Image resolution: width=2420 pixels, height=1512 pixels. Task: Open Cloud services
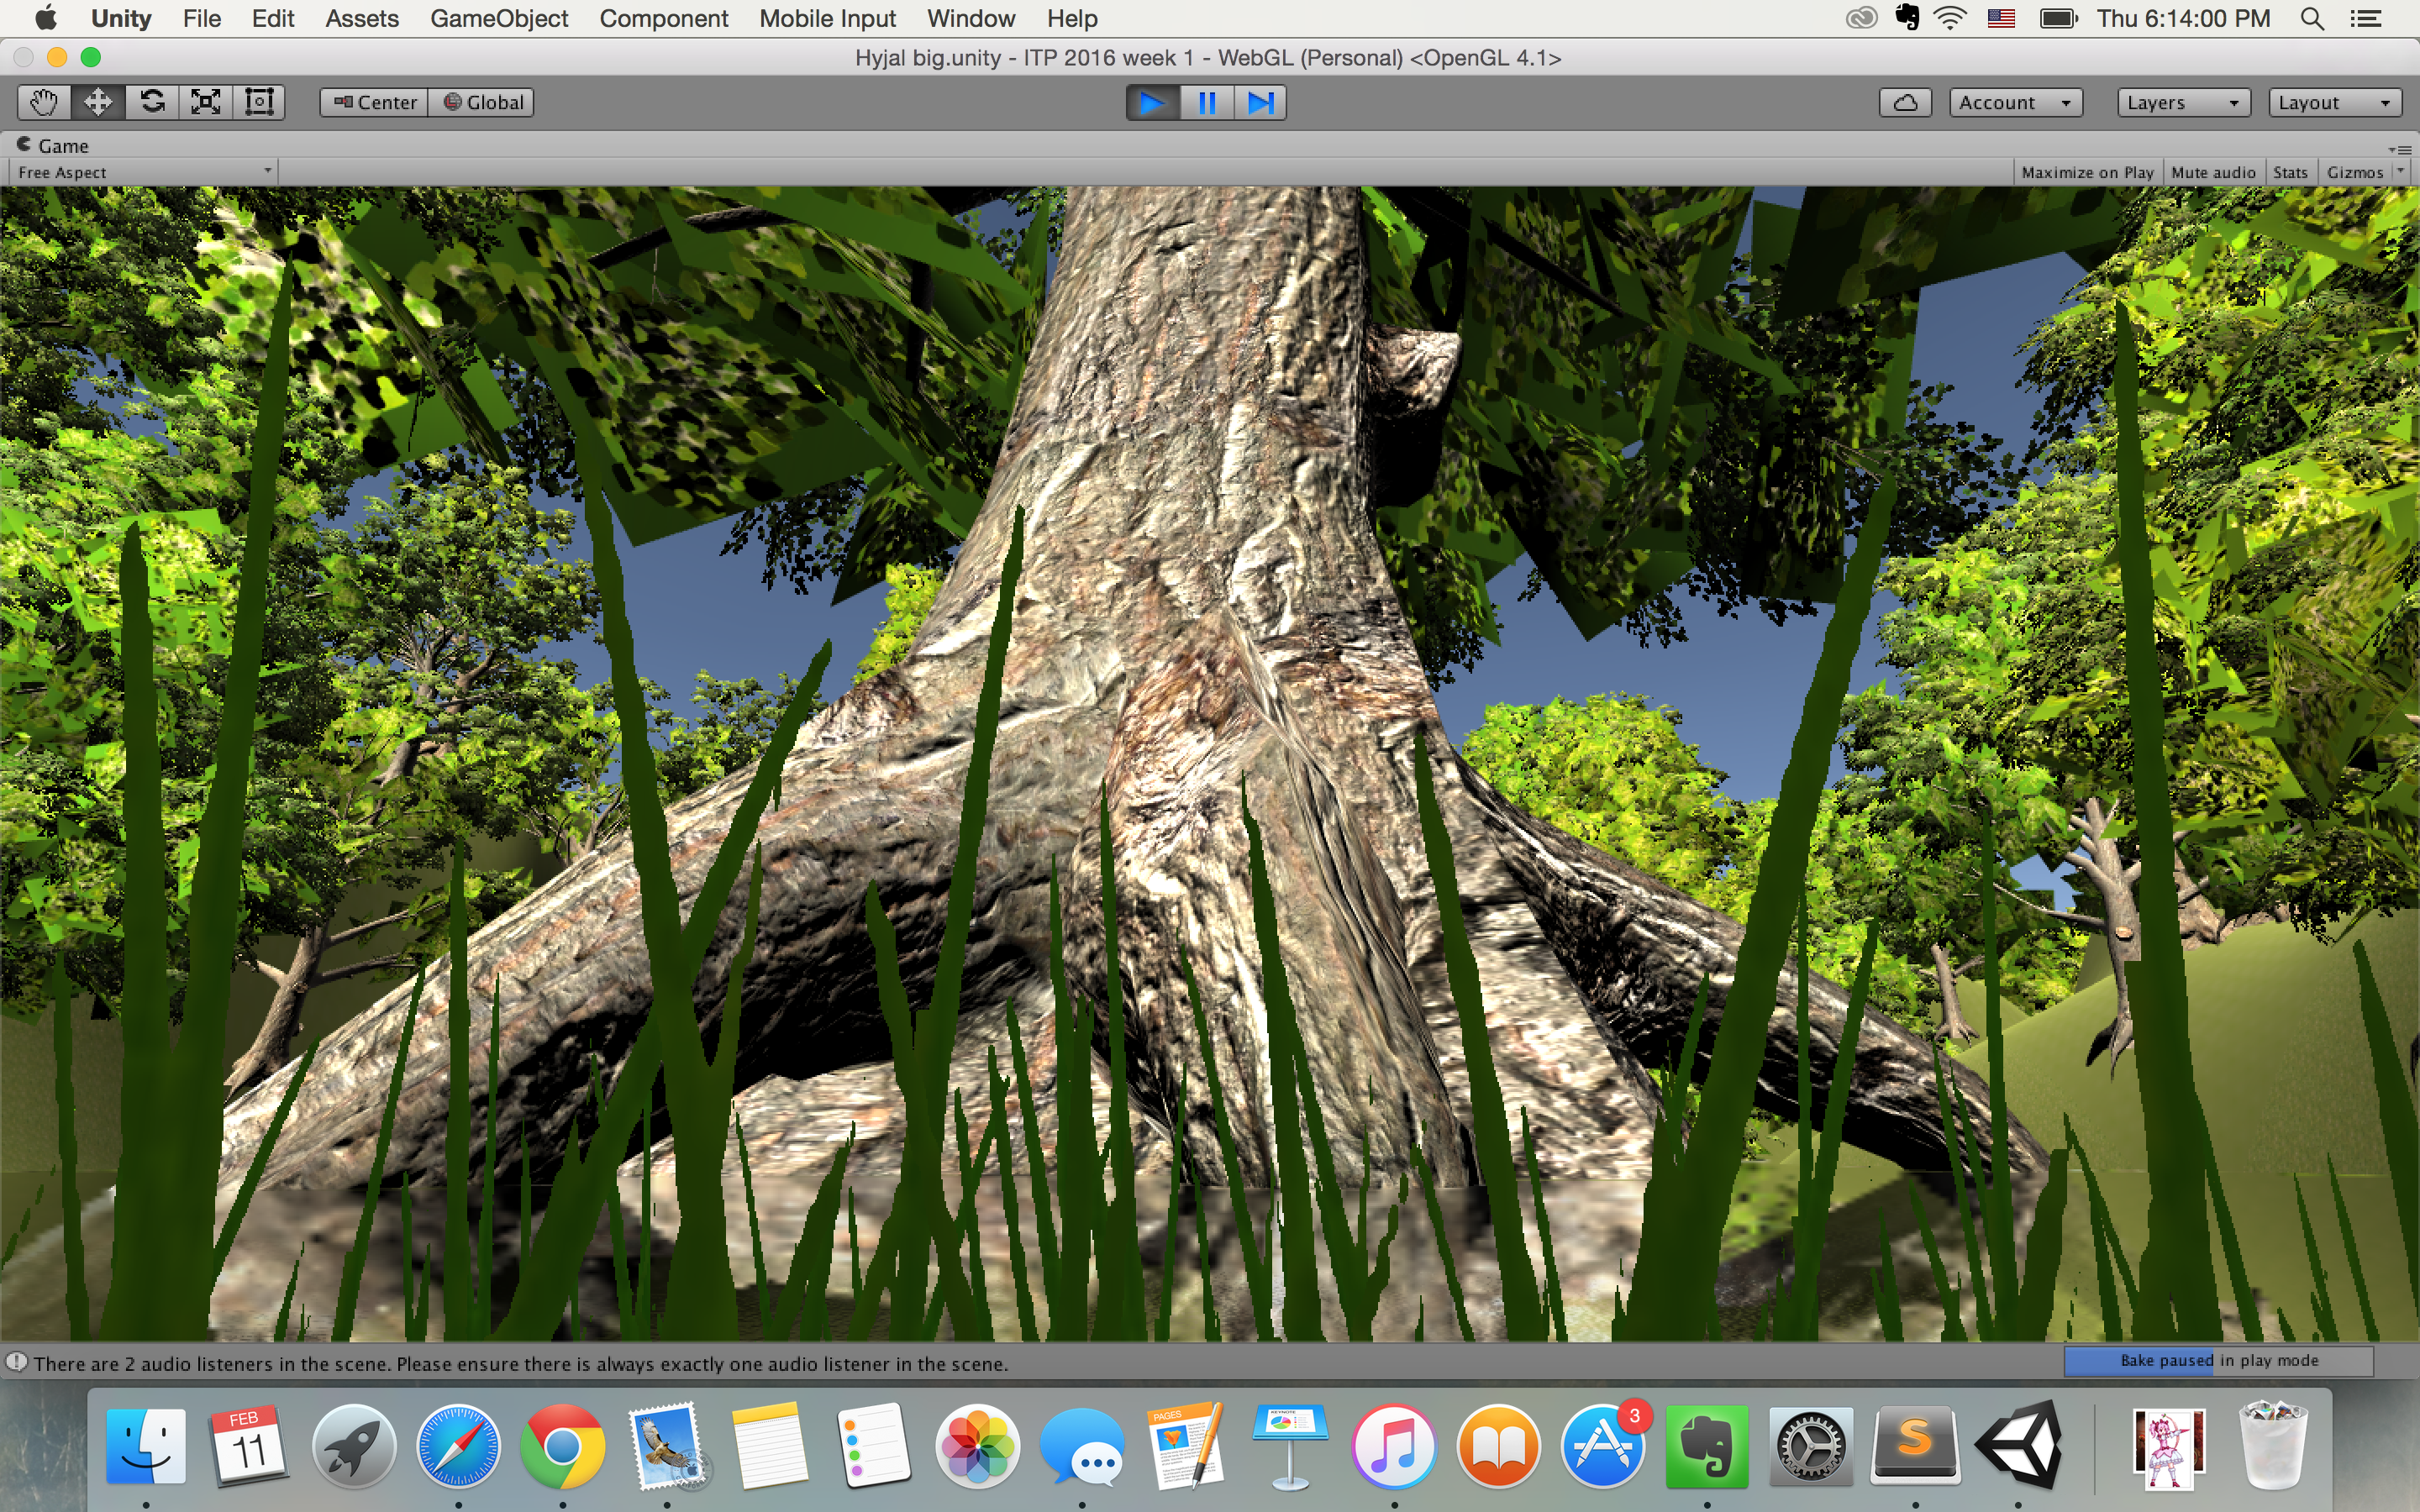1905,102
